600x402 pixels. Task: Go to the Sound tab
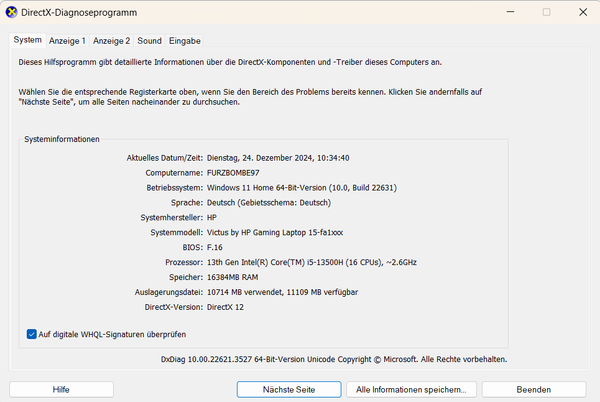(149, 41)
